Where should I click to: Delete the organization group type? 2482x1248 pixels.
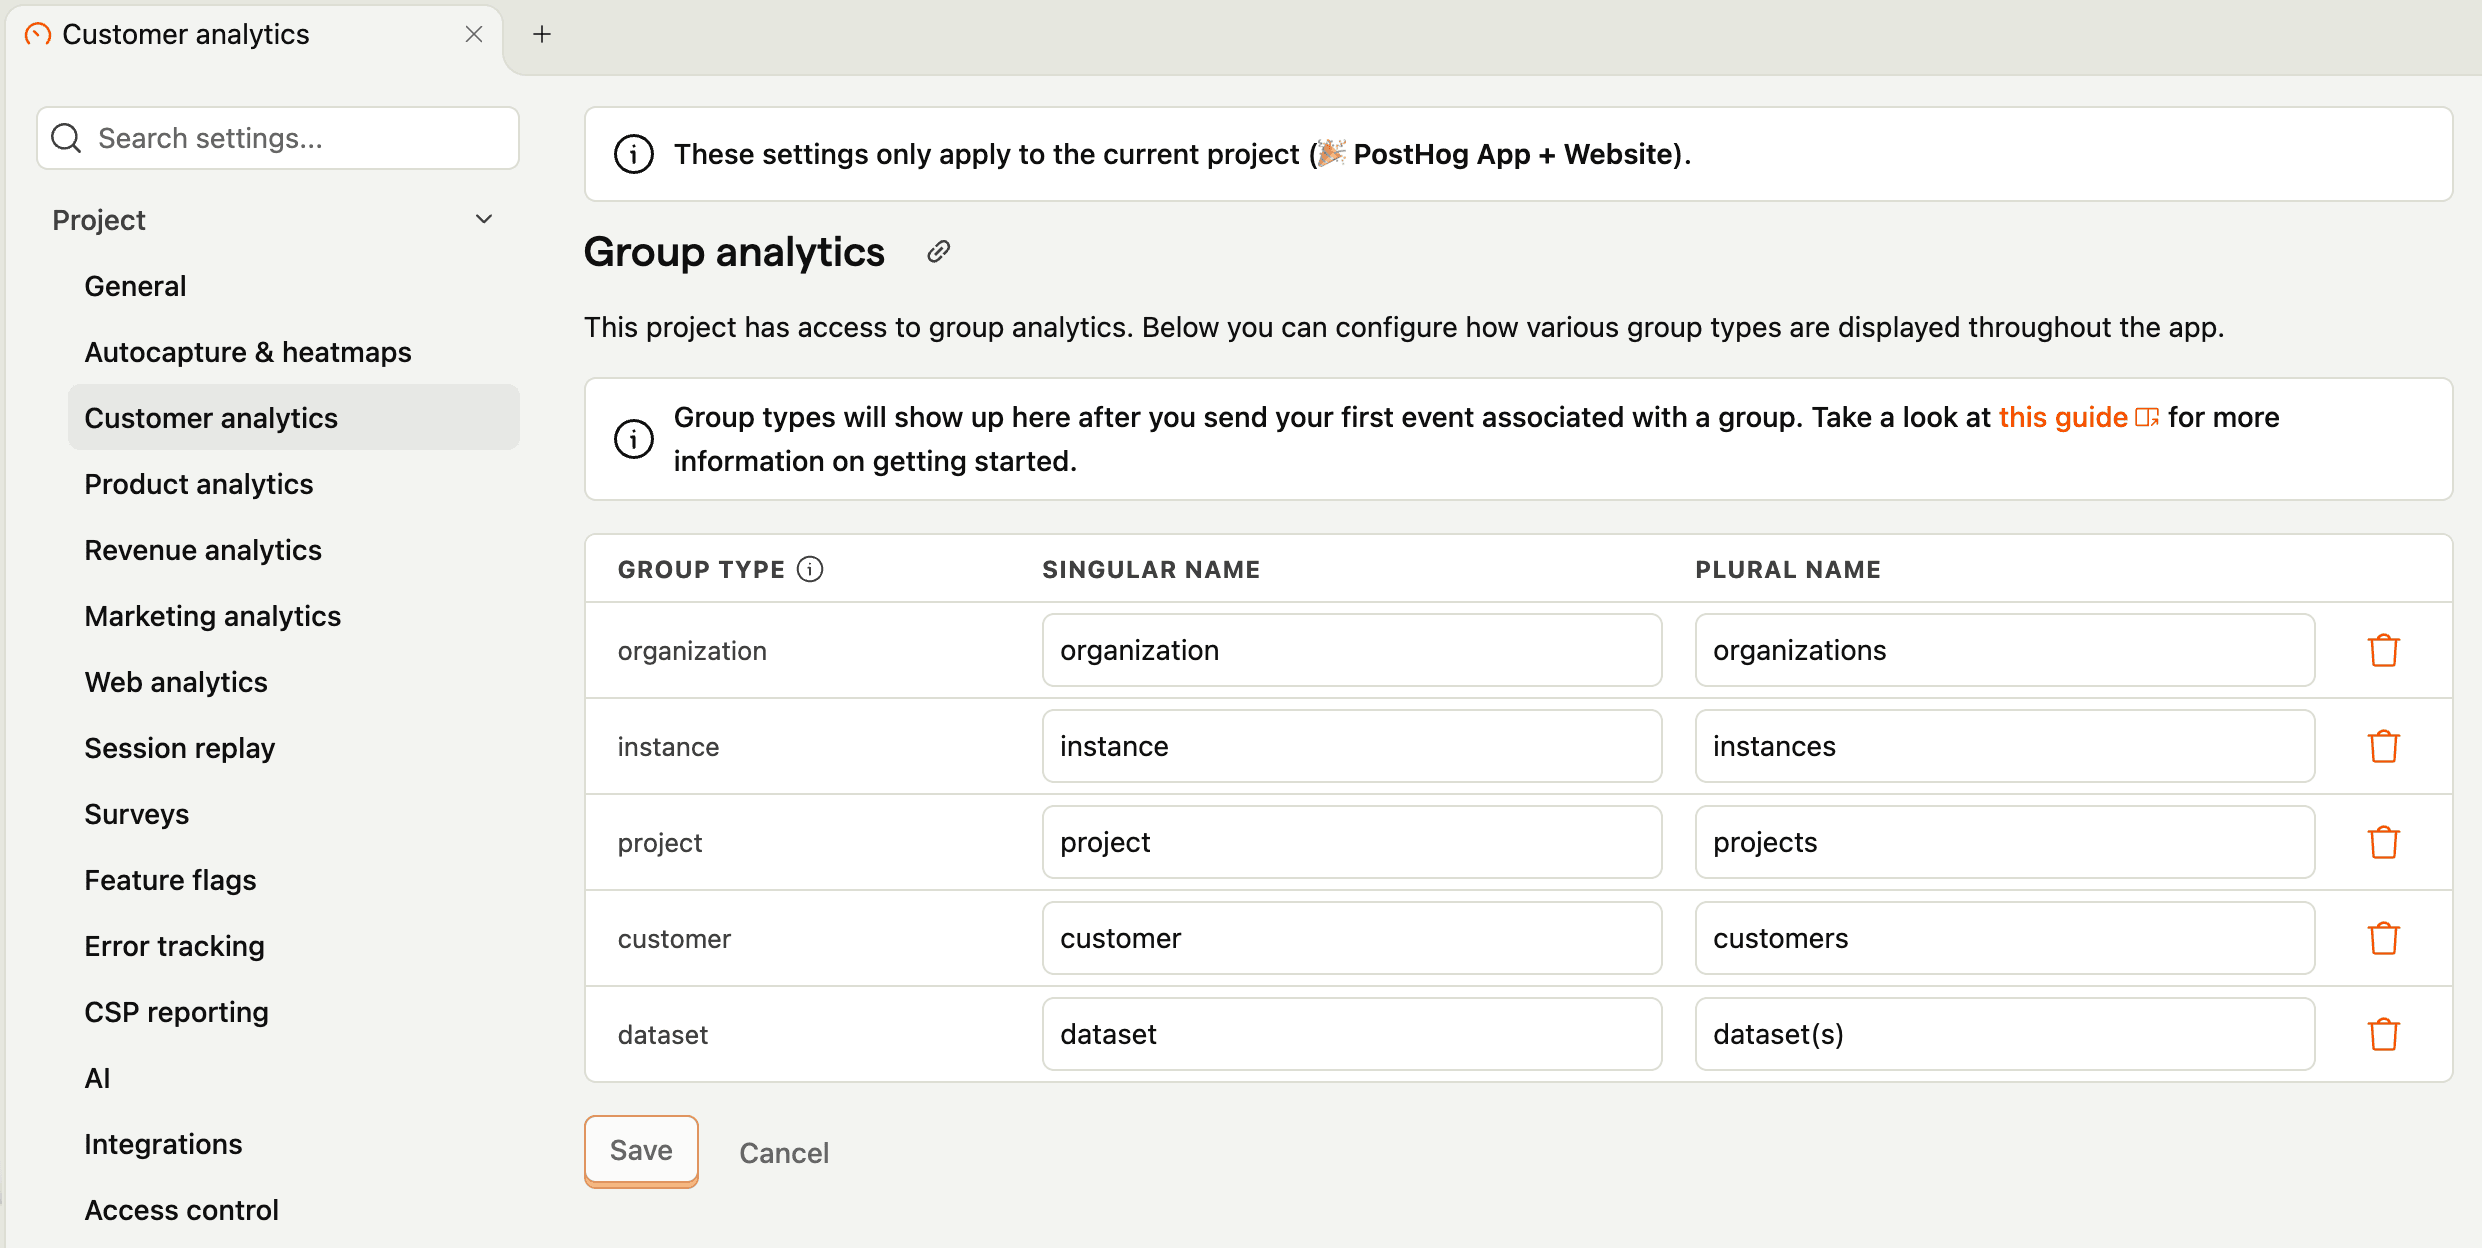coord(2384,650)
